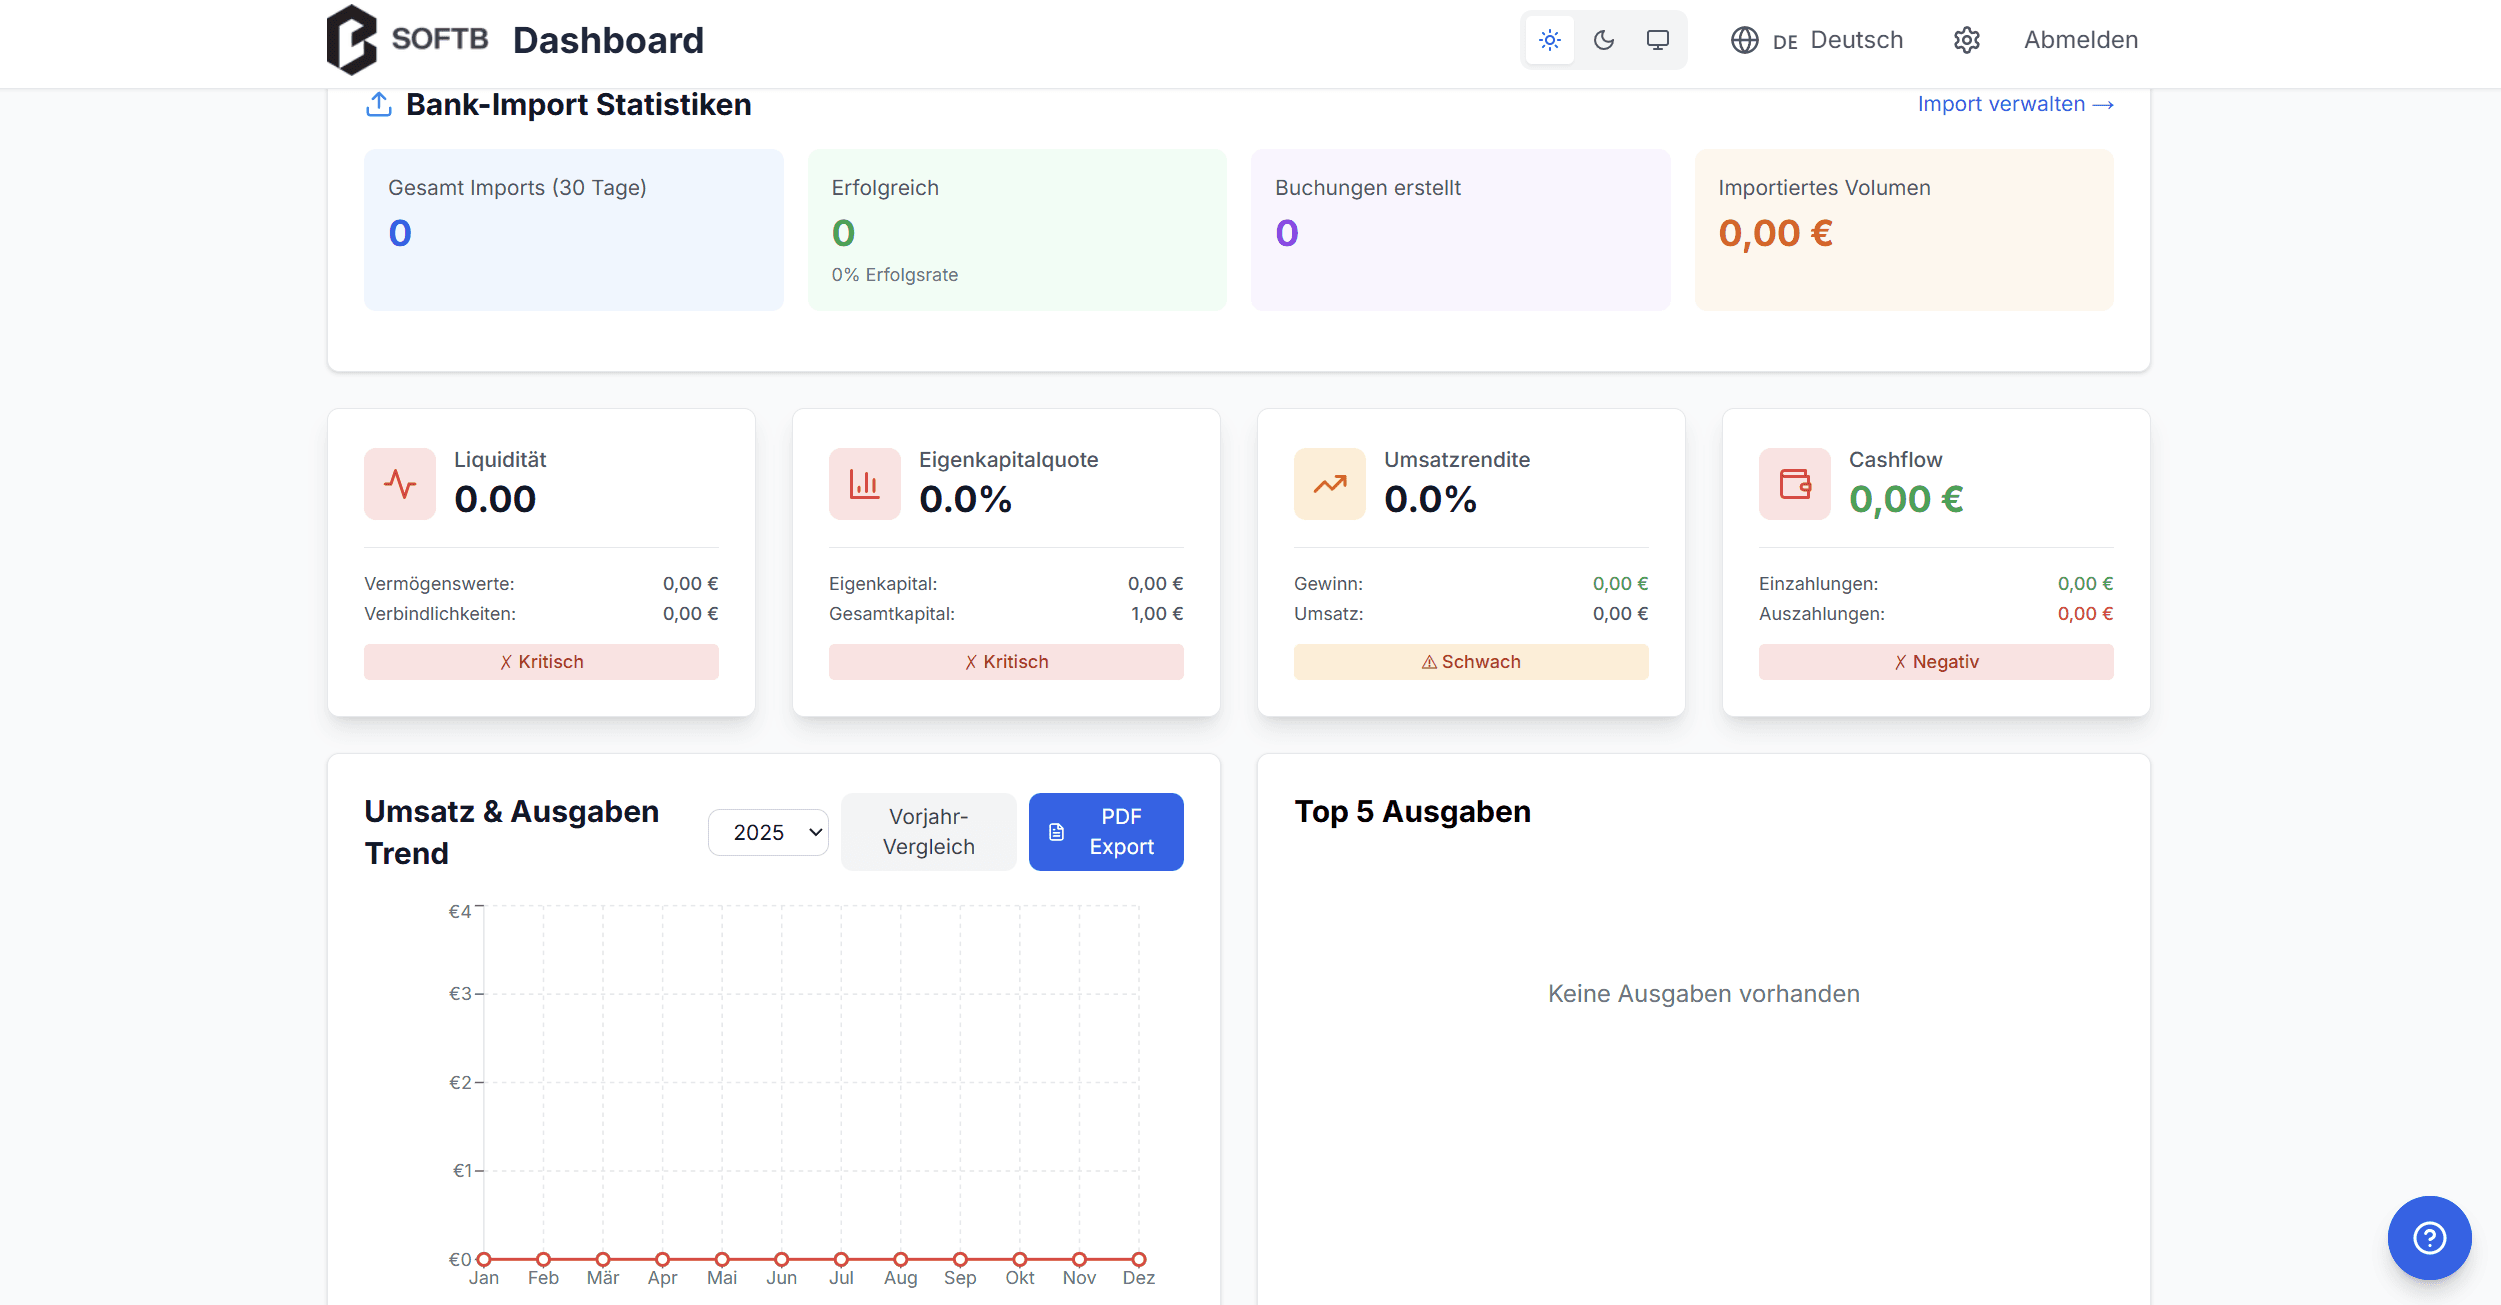This screenshot has height=1305, width=2501.
Task: Click the SOFTB logo icon
Action: [x=351, y=40]
